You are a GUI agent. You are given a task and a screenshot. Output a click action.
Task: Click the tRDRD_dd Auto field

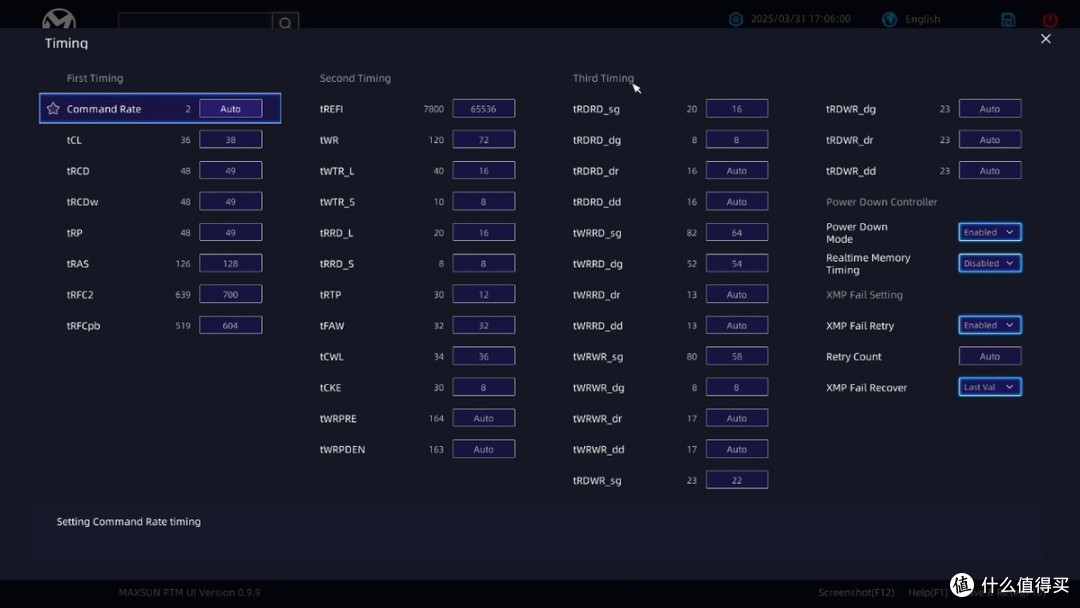point(737,202)
